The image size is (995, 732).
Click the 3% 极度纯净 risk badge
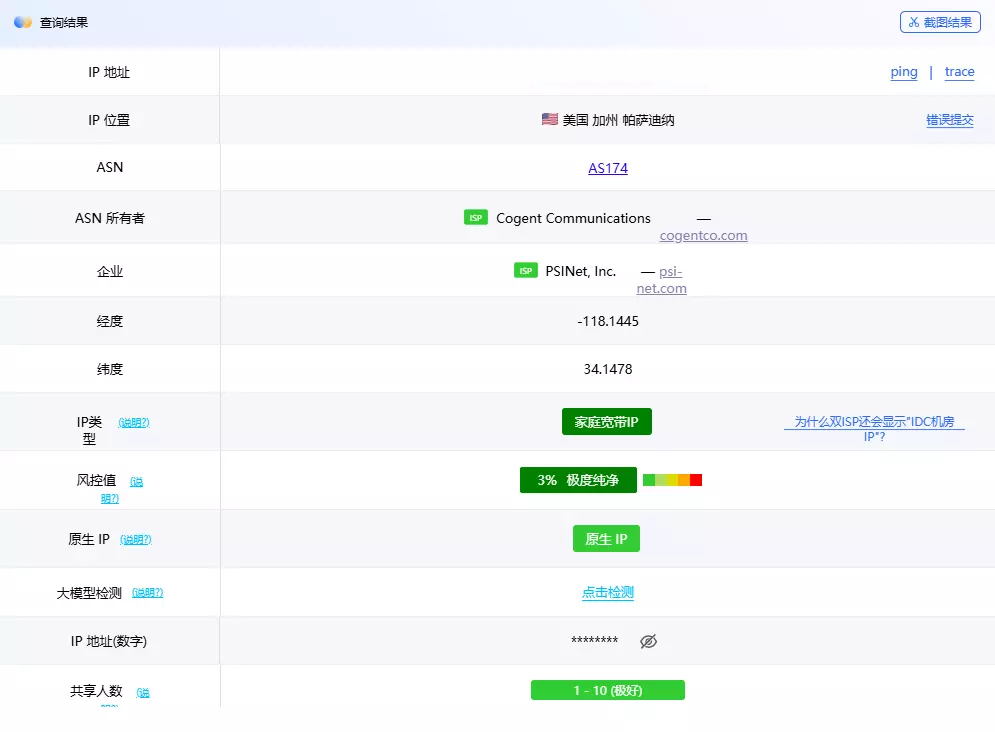pyautogui.click(x=578, y=480)
